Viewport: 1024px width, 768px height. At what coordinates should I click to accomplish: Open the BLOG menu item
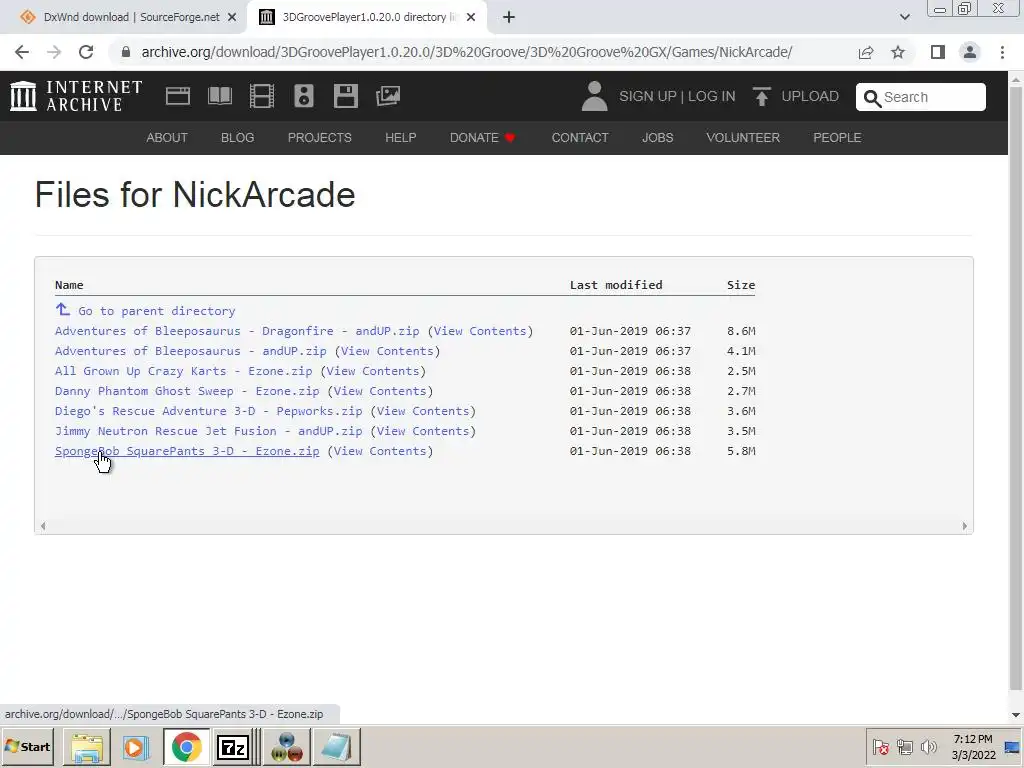click(x=238, y=138)
